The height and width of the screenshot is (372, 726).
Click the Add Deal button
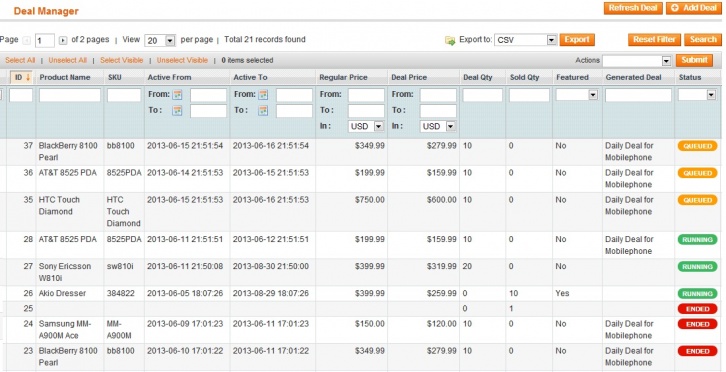pos(694,8)
